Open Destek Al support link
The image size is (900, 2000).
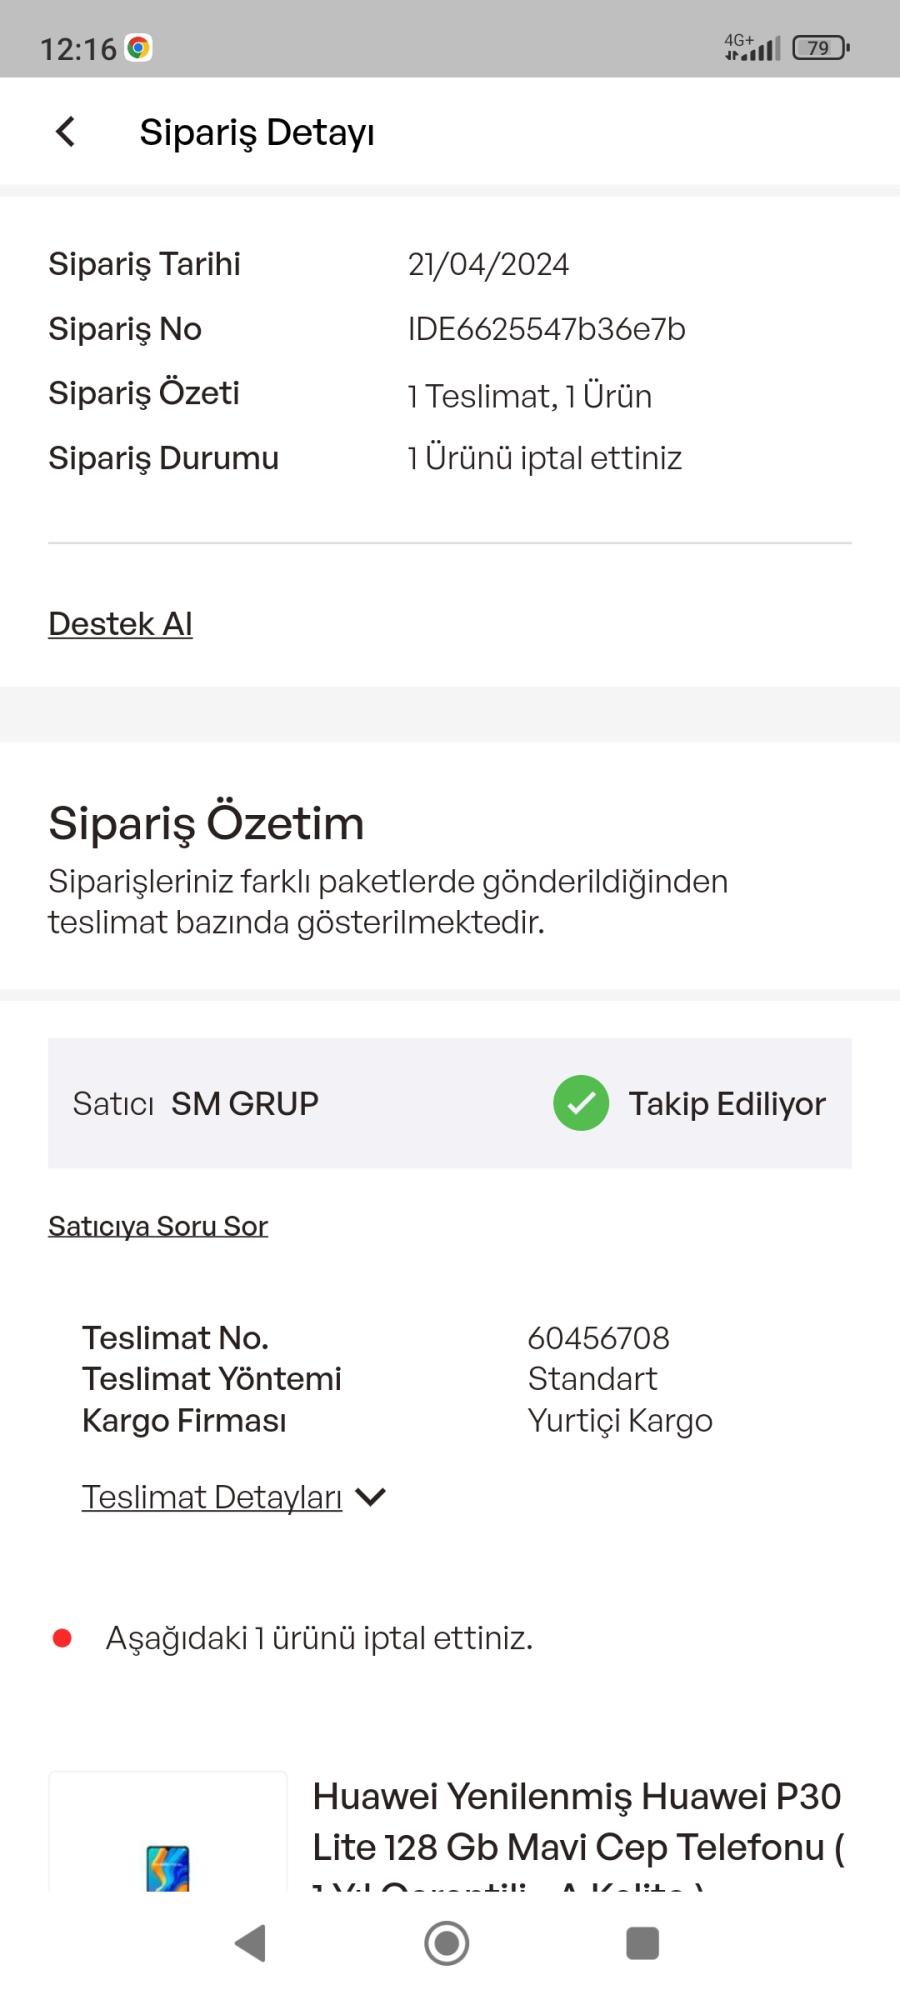(x=120, y=624)
